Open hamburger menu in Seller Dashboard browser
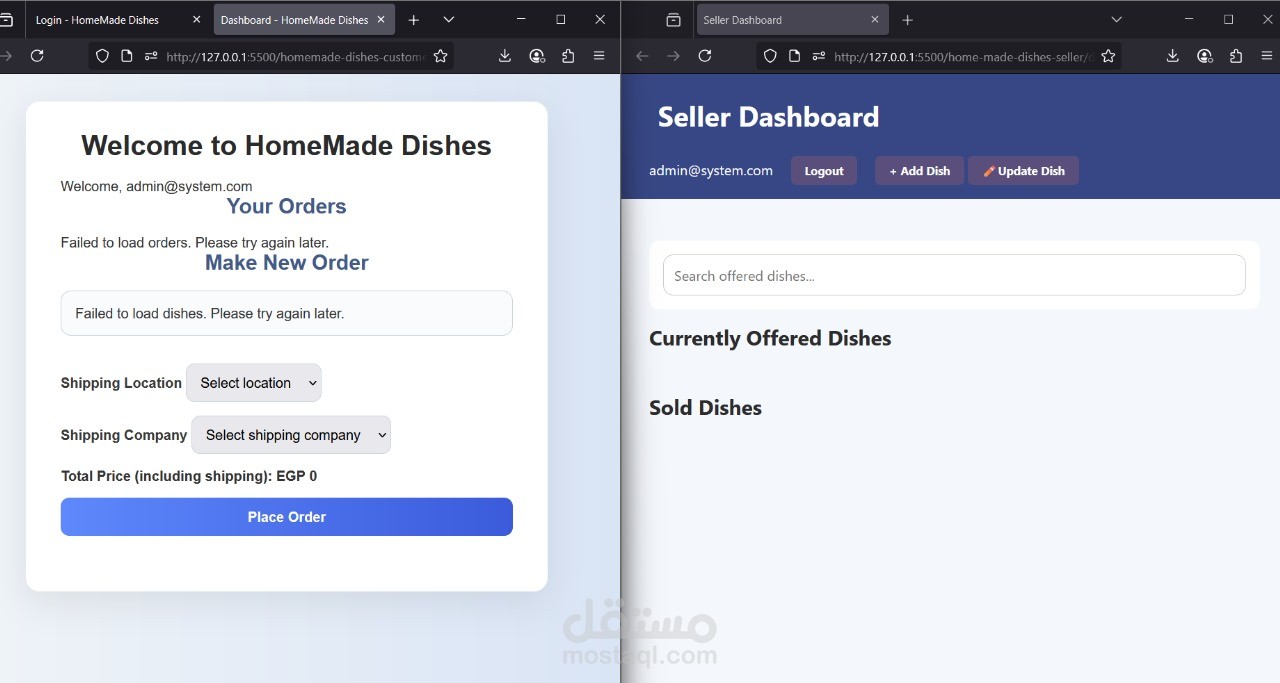 pos(1267,56)
